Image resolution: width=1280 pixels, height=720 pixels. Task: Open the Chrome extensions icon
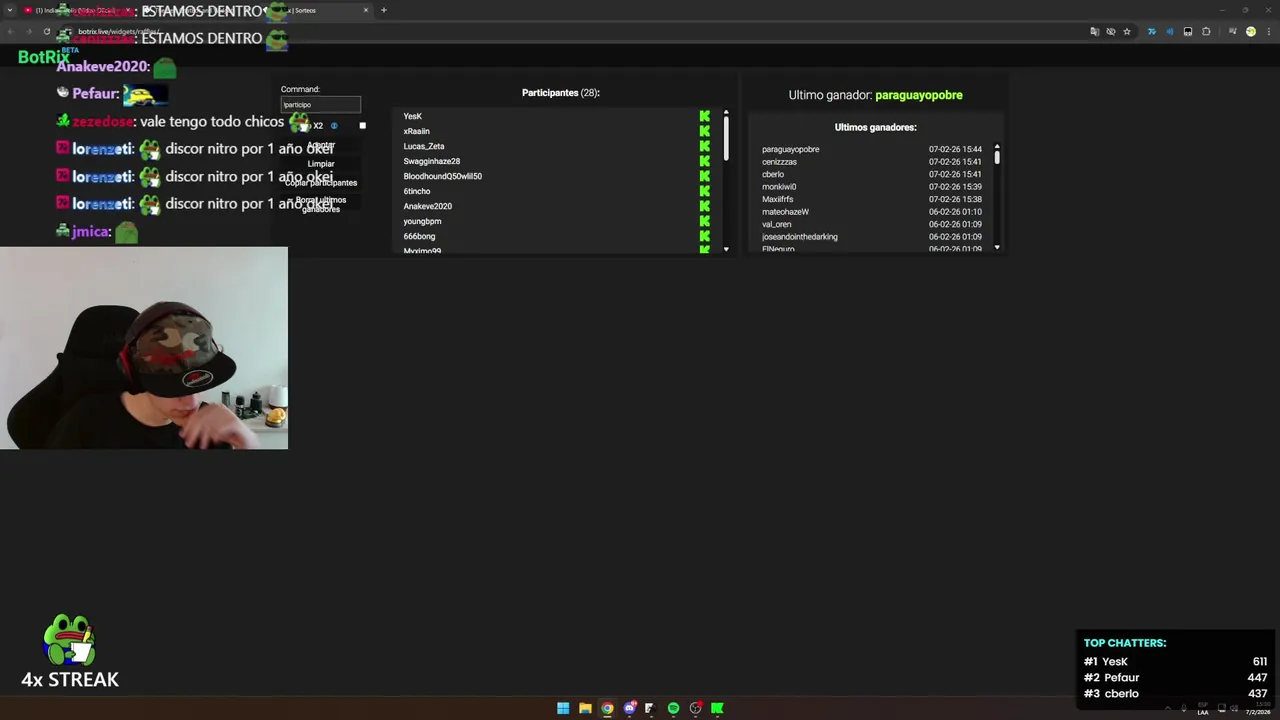coord(1206,31)
